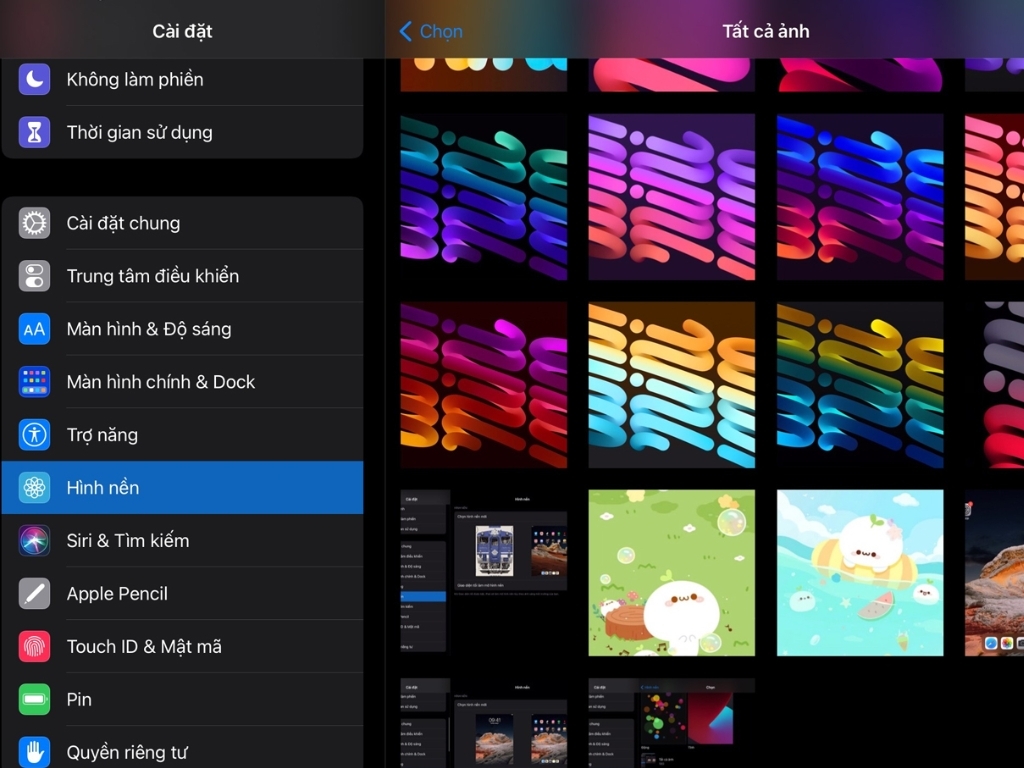
Task: Tap the Cài đặt sidebar title
Action: point(182,31)
